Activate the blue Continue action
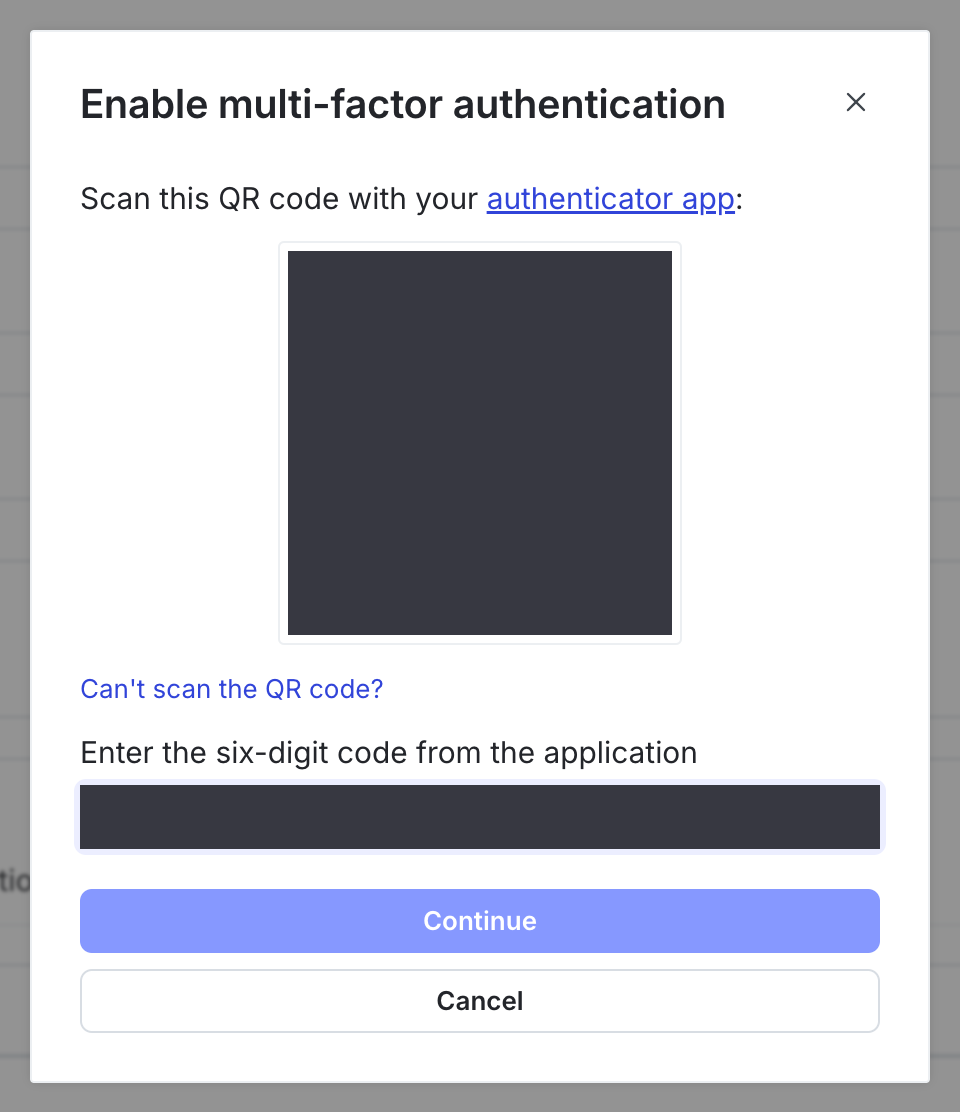960x1112 pixels. (x=479, y=920)
